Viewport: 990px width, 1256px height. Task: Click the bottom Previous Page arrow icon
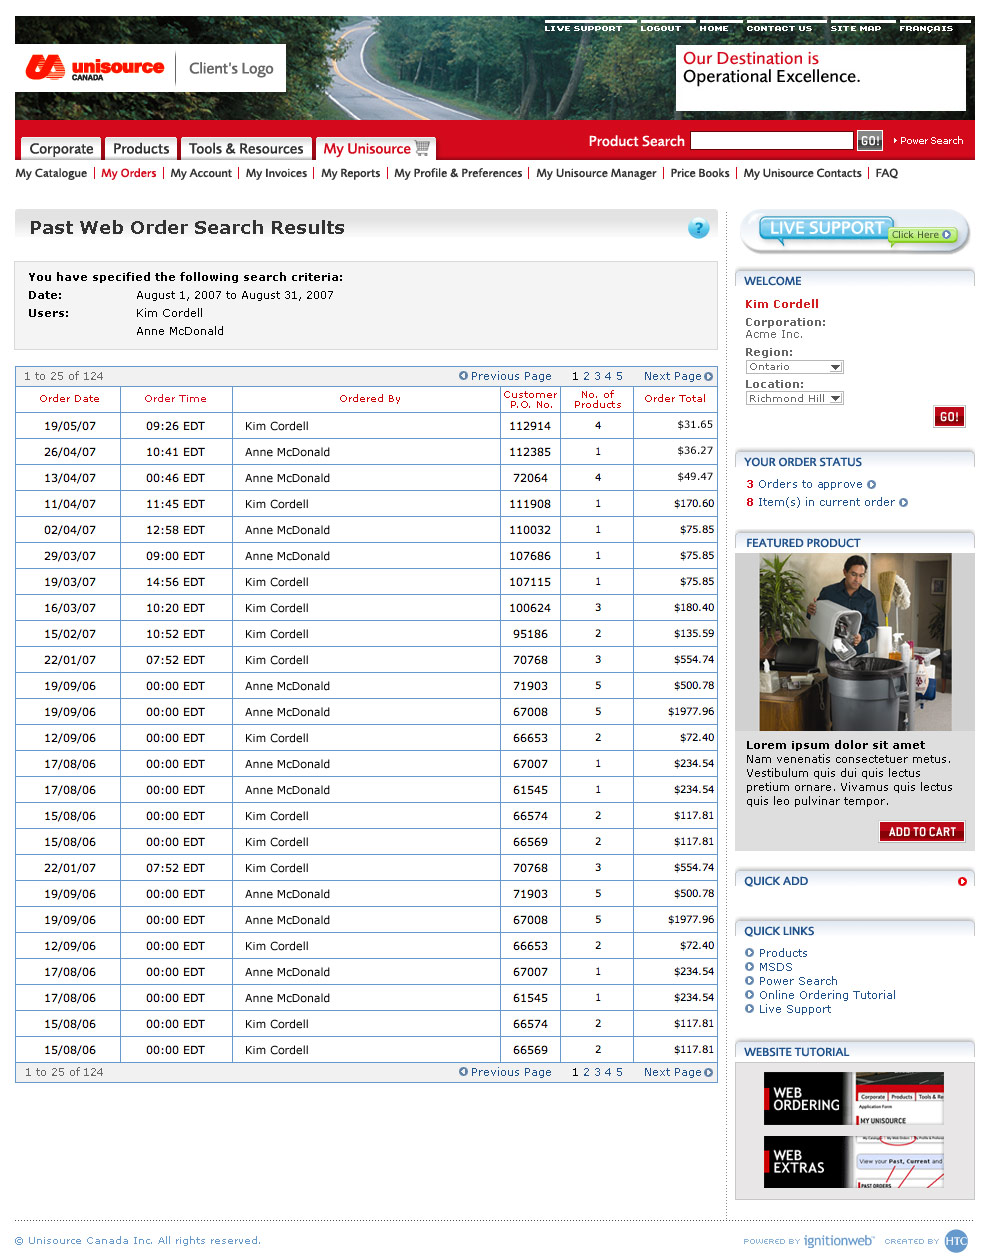pyautogui.click(x=463, y=1072)
